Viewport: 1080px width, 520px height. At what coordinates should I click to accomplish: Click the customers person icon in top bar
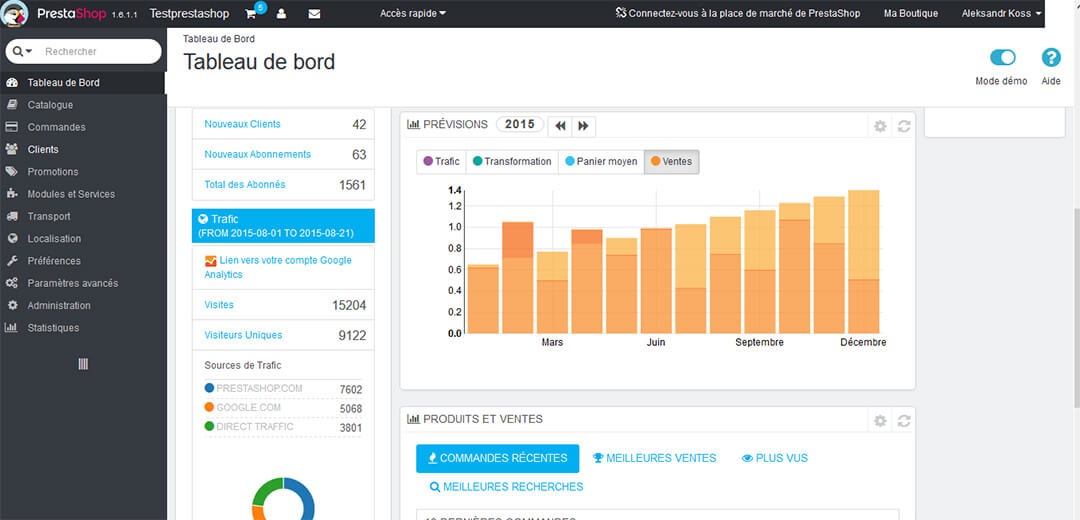[x=282, y=14]
